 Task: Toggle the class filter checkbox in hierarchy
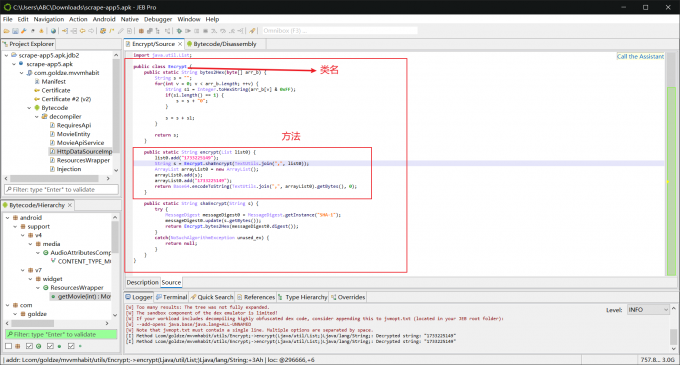29,346
